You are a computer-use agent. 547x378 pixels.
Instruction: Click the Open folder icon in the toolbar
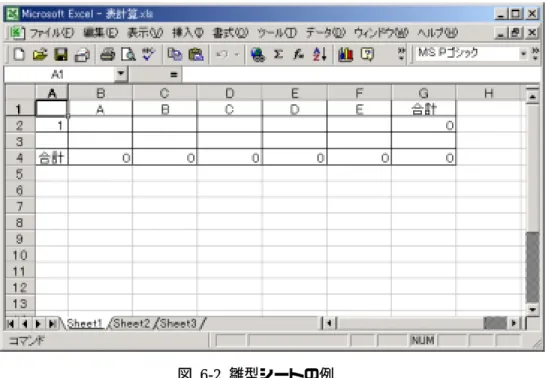(40, 54)
